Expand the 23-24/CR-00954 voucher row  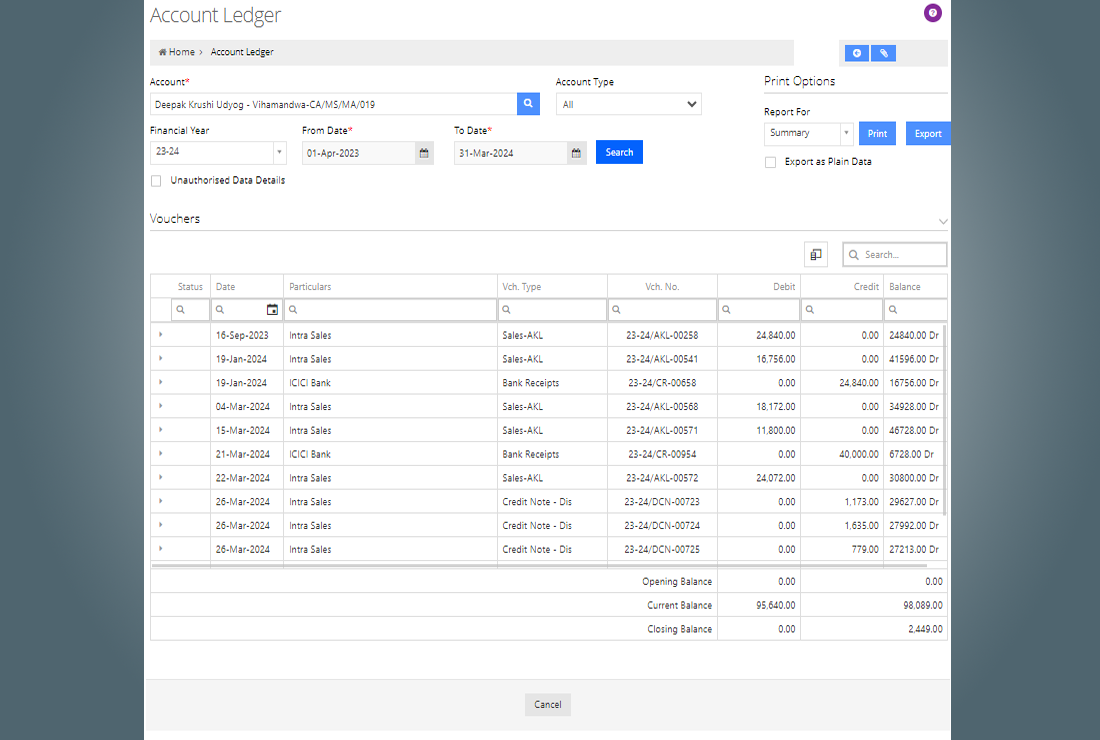pos(161,454)
